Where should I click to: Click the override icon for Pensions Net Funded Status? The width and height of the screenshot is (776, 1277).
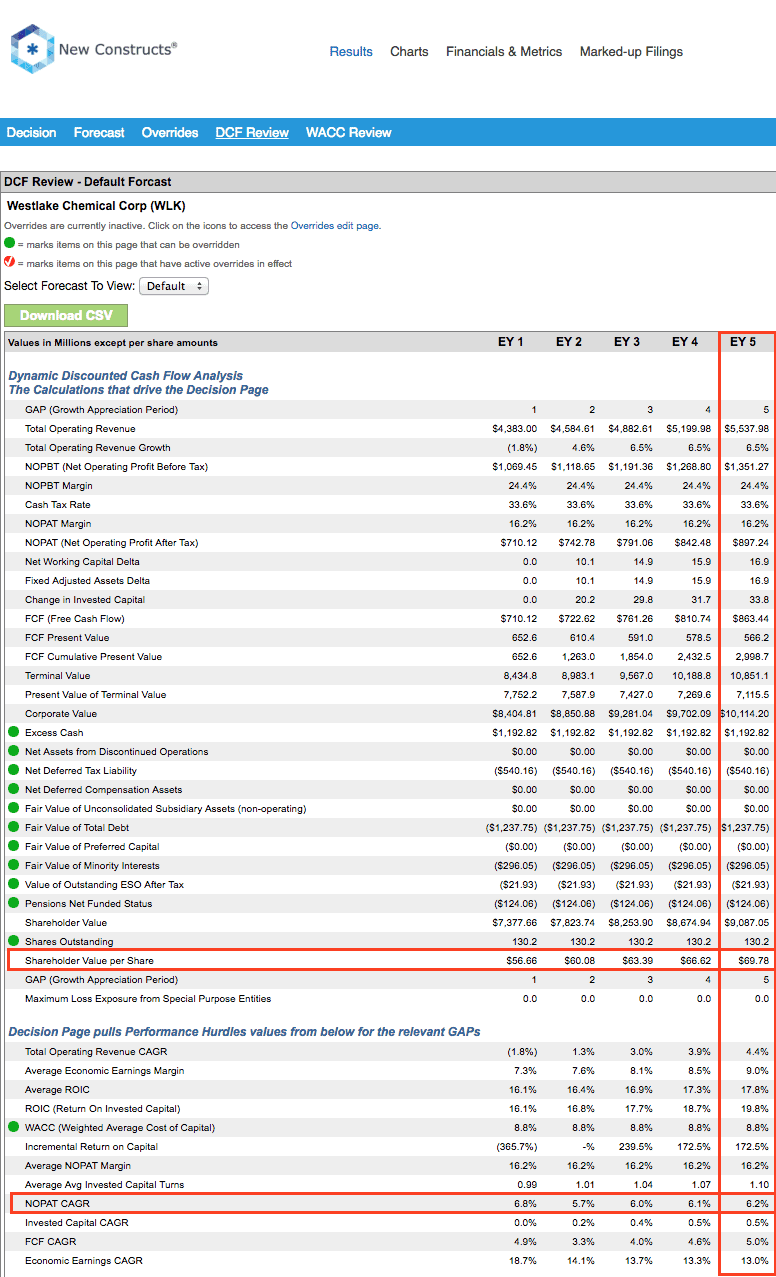tap(14, 904)
